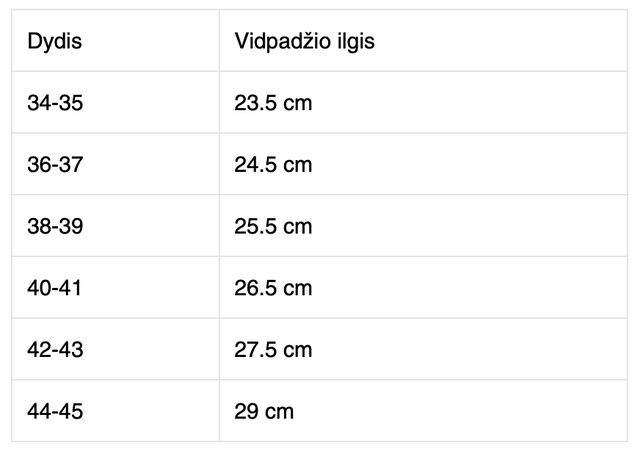Click the size matching 26.5 cm
Viewport: 640px width, 451px height.
pos(54,288)
